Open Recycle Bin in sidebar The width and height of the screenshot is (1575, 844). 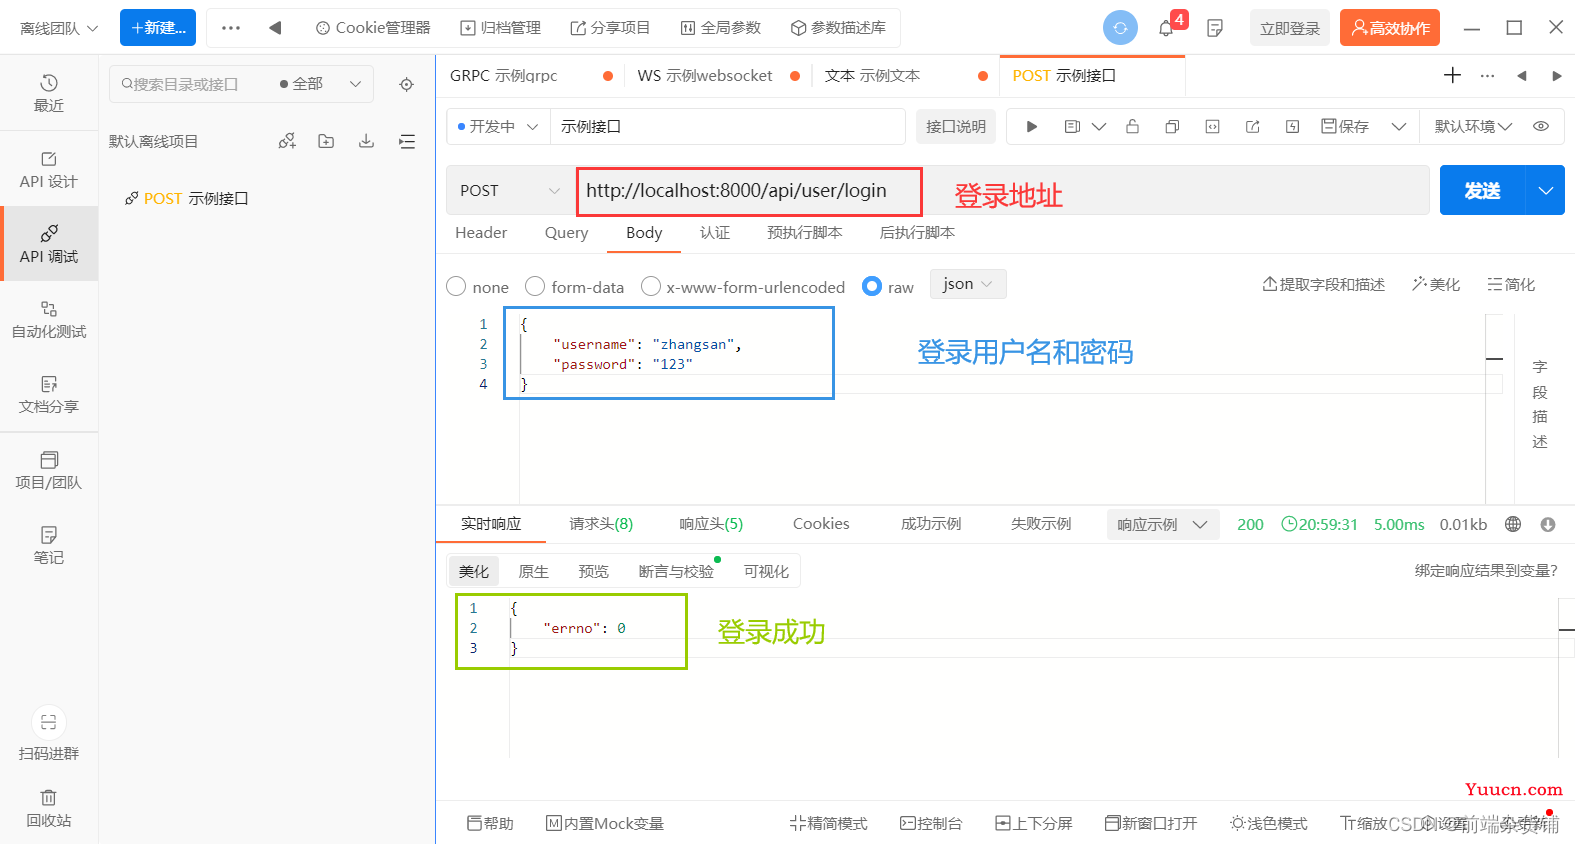[x=49, y=808]
